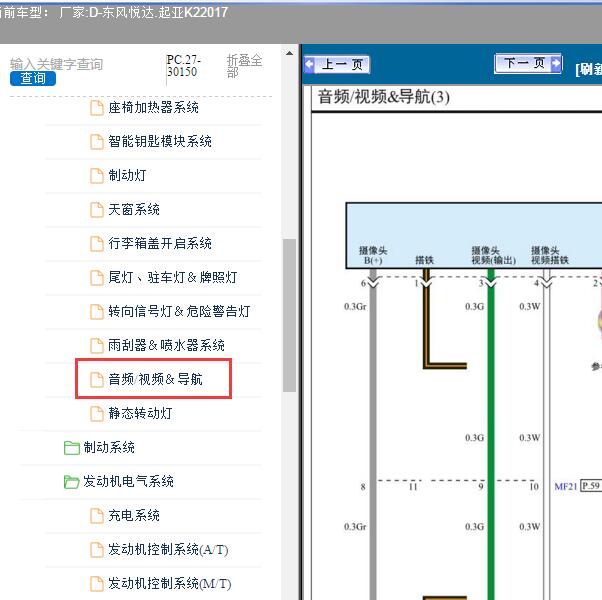The width and height of the screenshot is (602, 600).
Task: Click left arrow icon on 上一页
Action: (309, 64)
